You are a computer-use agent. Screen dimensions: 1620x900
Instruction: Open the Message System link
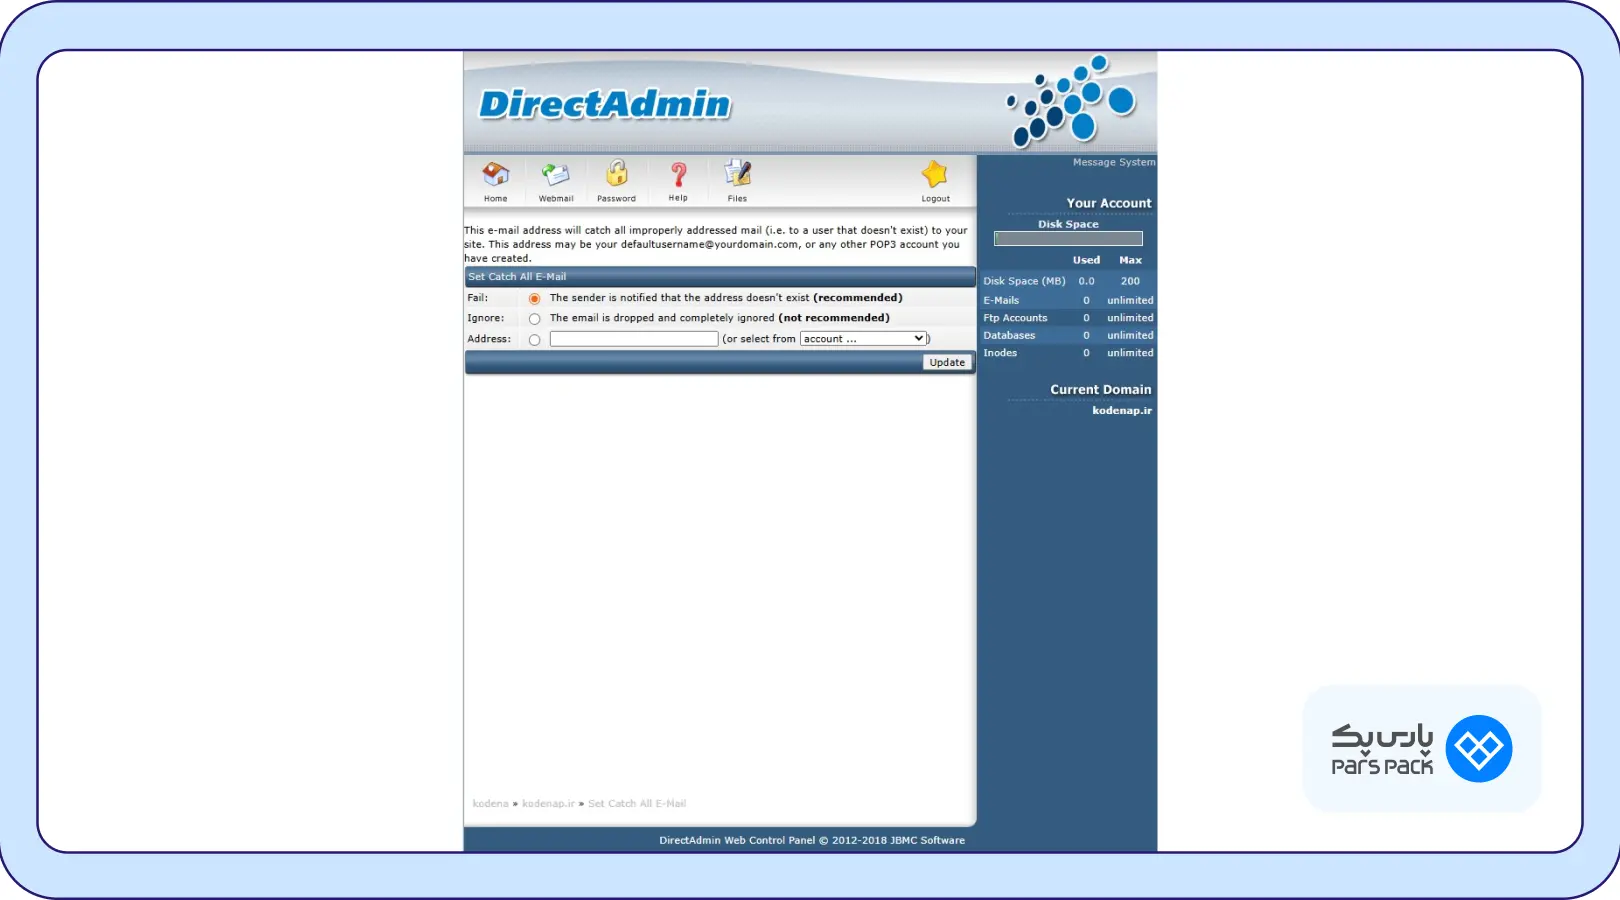pyautogui.click(x=1114, y=162)
